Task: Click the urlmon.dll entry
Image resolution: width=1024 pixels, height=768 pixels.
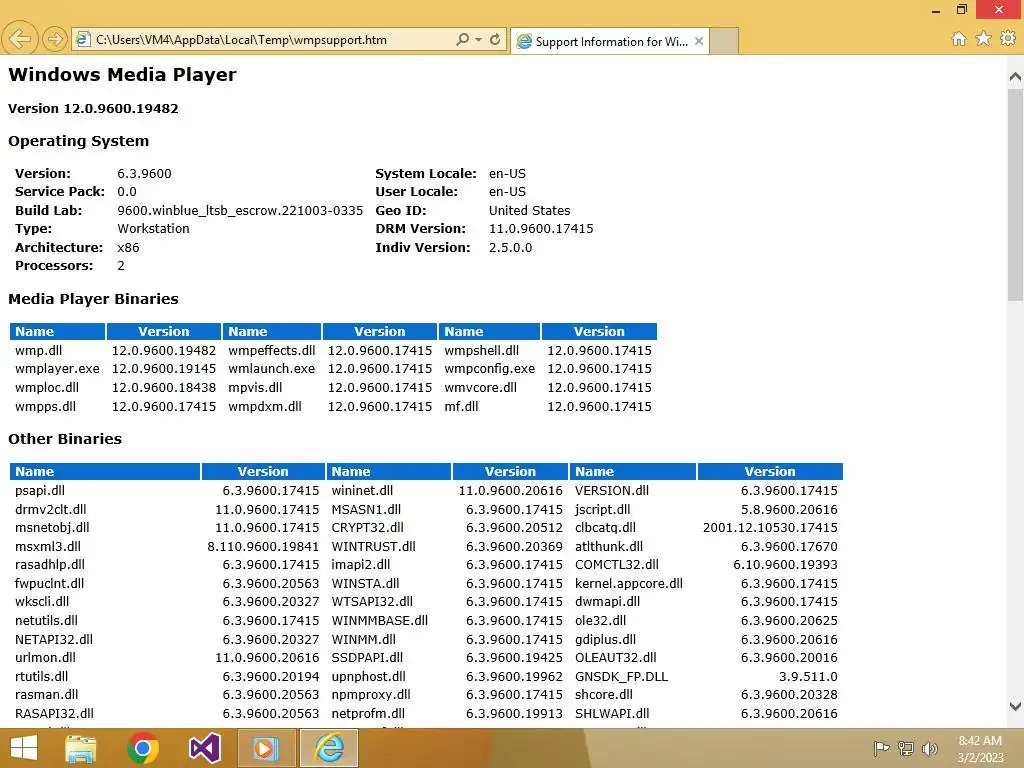Action: 45,658
